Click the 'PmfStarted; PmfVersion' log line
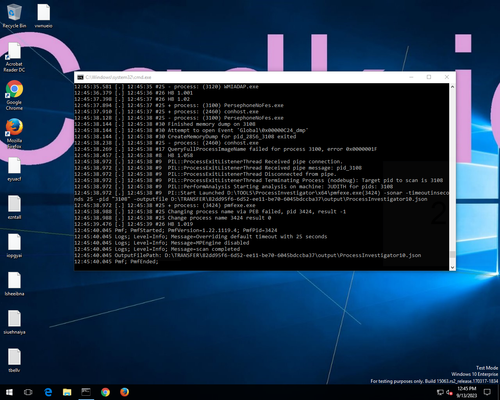This screenshot has height=400, width=500. (176, 230)
